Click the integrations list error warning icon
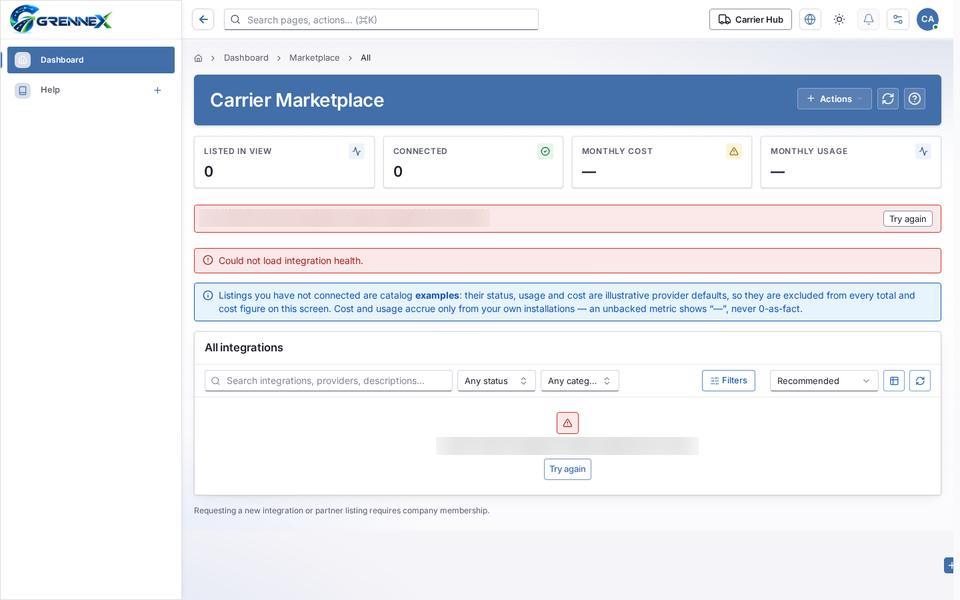The width and height of the screenshot is (960, 600). point(568,423)
